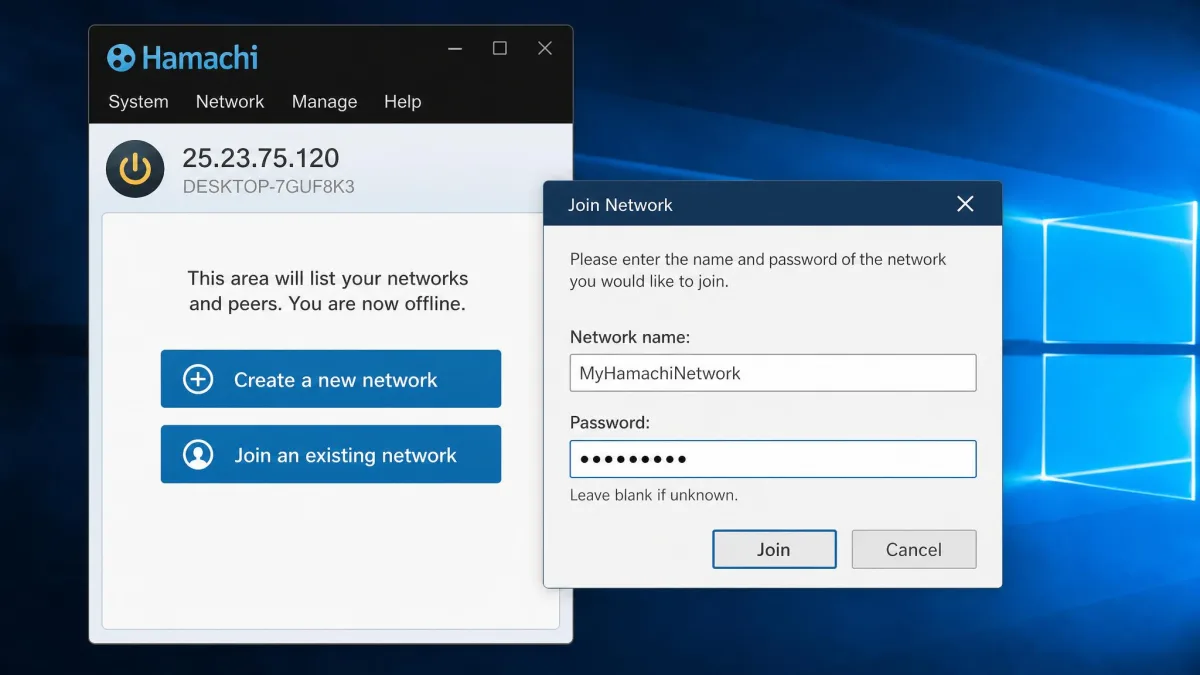Screen dimensions: 1200x675
Task: Open the Help menu
Action: 402,102
